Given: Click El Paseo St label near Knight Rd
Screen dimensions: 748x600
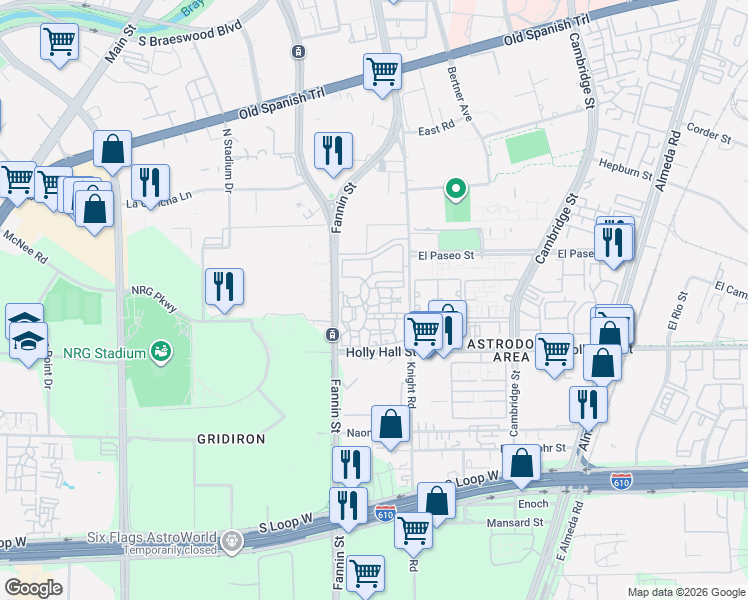Looking at the screenshot, I should pos(446,256).
